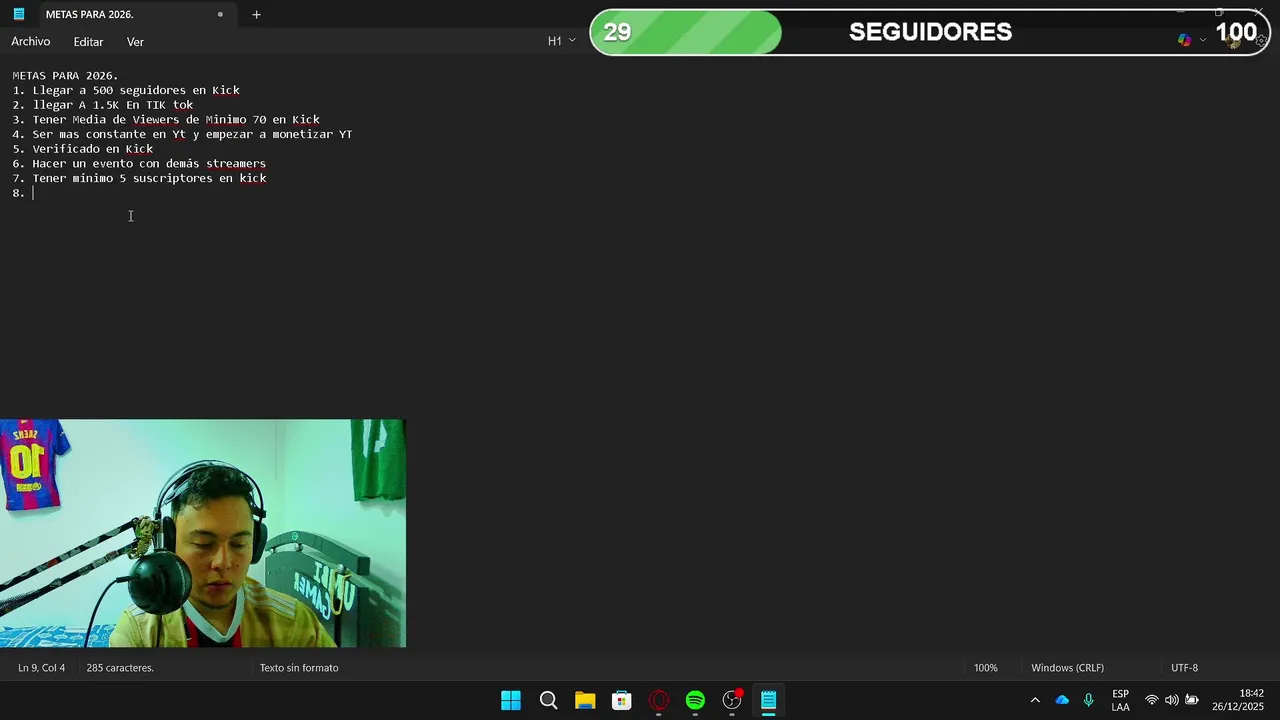The width and height of the screenshot is (1280, 720).
Task: Open the Editar menu
Action: (x=88, y=42)
